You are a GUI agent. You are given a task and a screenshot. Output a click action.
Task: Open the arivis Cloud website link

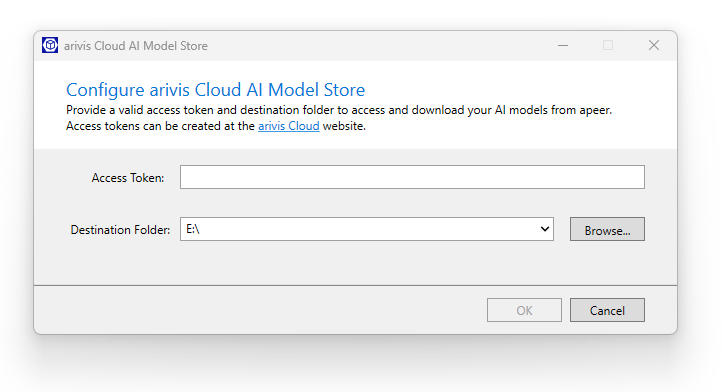pos(289,126)
